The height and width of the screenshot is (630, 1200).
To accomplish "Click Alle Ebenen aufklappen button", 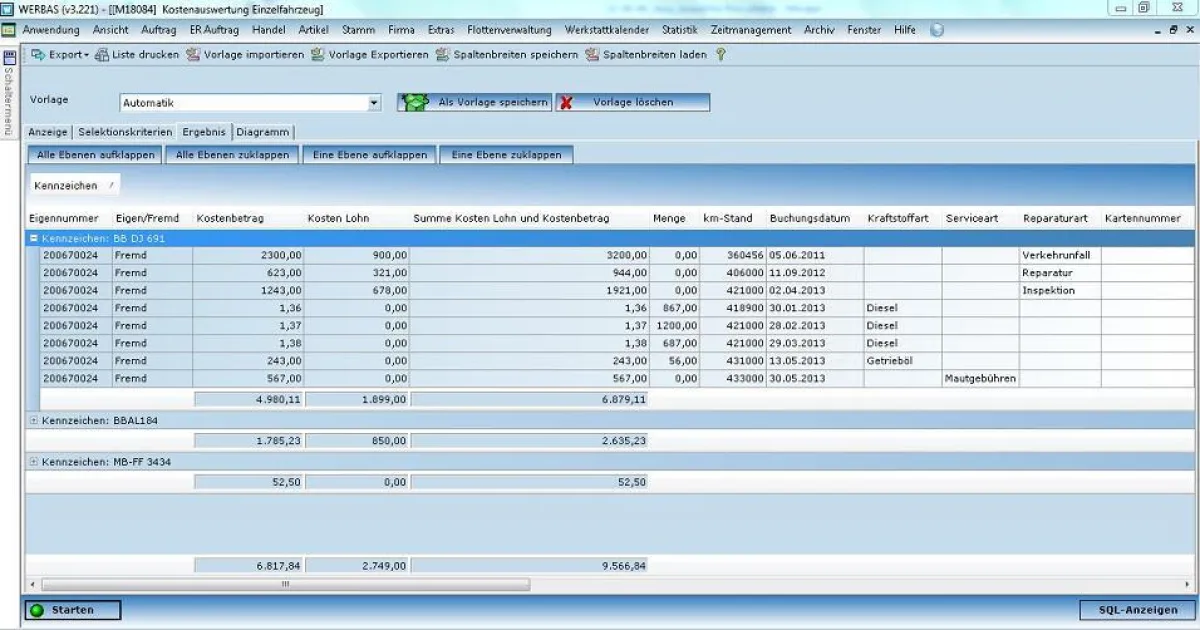I will click(x=95, y=155).
